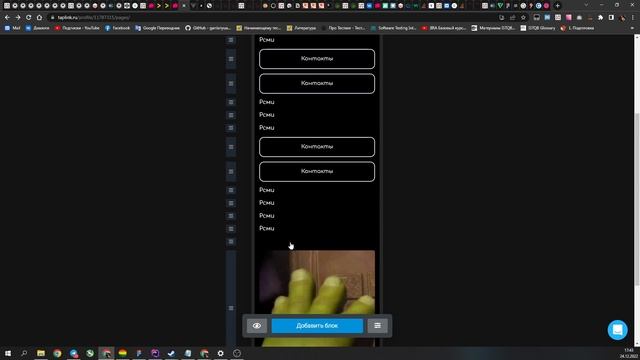Open the Chrome extensions puzzle icon
Image resolution: width=640 pixels, height=360 pixels.
(600, 18)
